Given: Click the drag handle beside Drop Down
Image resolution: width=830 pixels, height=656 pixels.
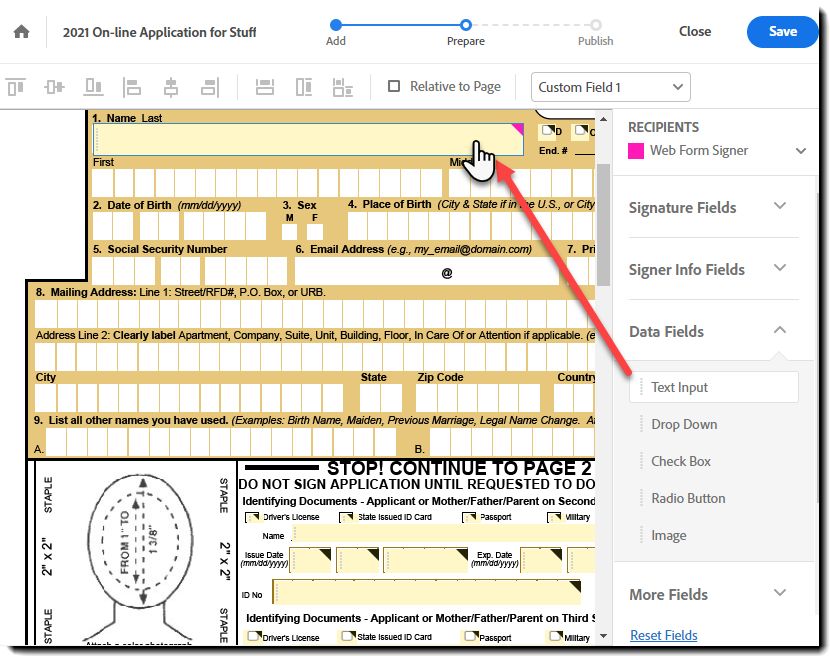Looking at the screenshot, I should coord(641,424).
